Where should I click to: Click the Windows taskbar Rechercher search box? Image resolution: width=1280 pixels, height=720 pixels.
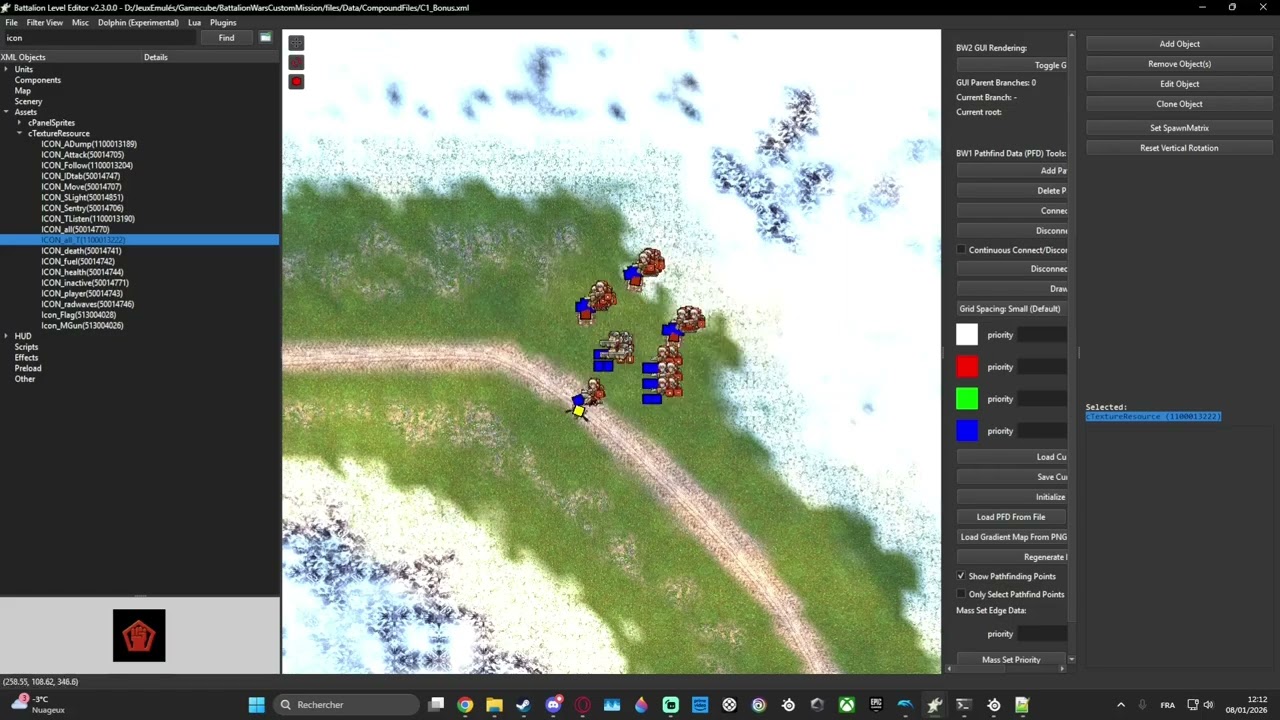pos(346,705)
